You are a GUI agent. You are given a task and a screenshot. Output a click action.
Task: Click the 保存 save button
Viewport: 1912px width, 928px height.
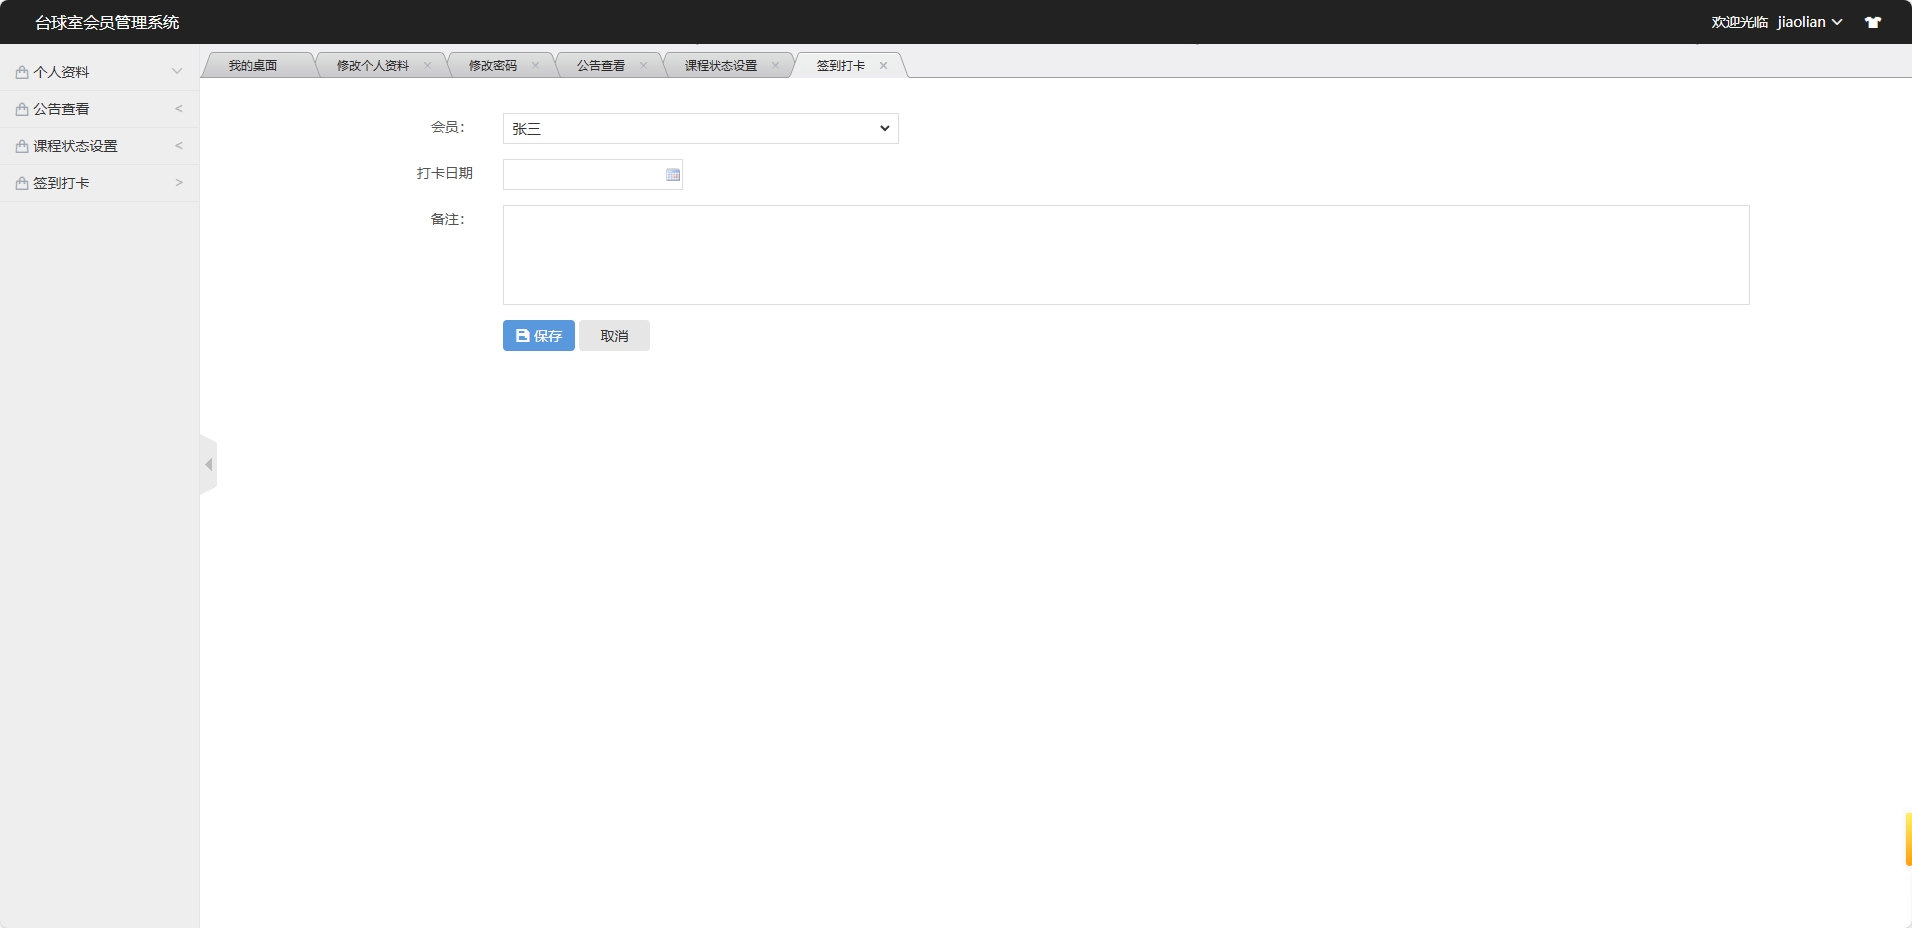click(x=539, y=336)
